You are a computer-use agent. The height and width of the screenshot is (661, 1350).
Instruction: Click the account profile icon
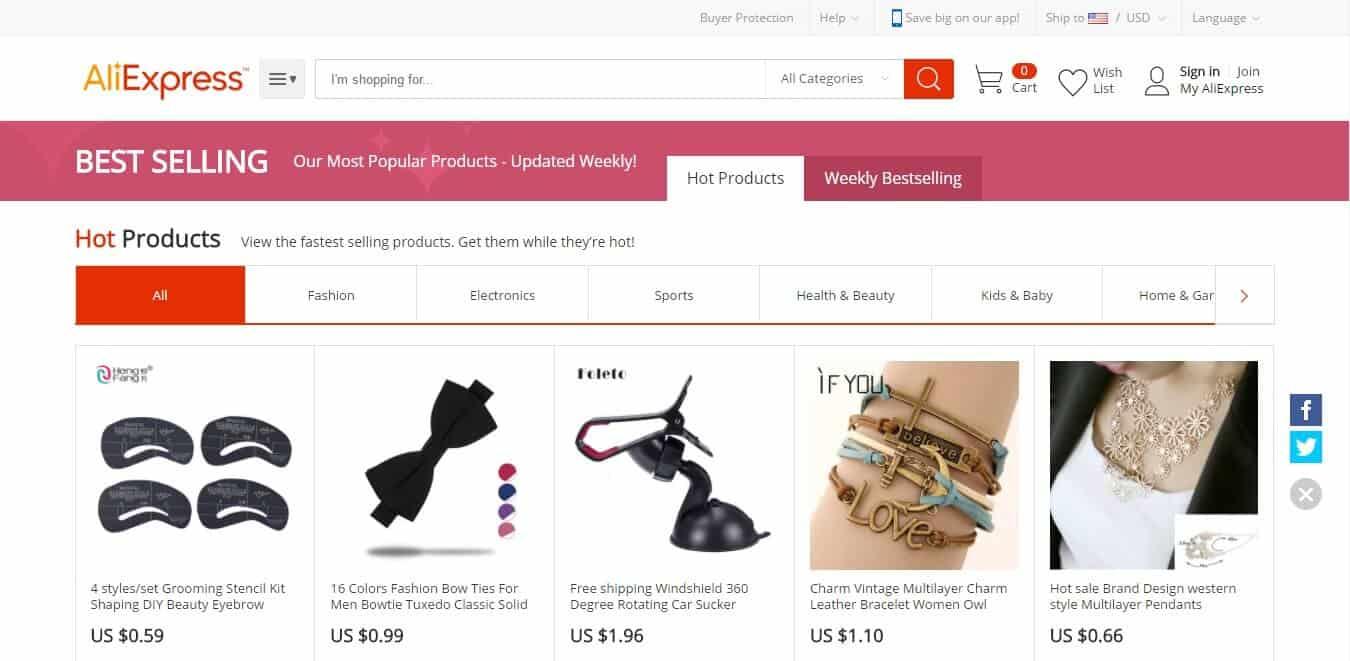1157,81
